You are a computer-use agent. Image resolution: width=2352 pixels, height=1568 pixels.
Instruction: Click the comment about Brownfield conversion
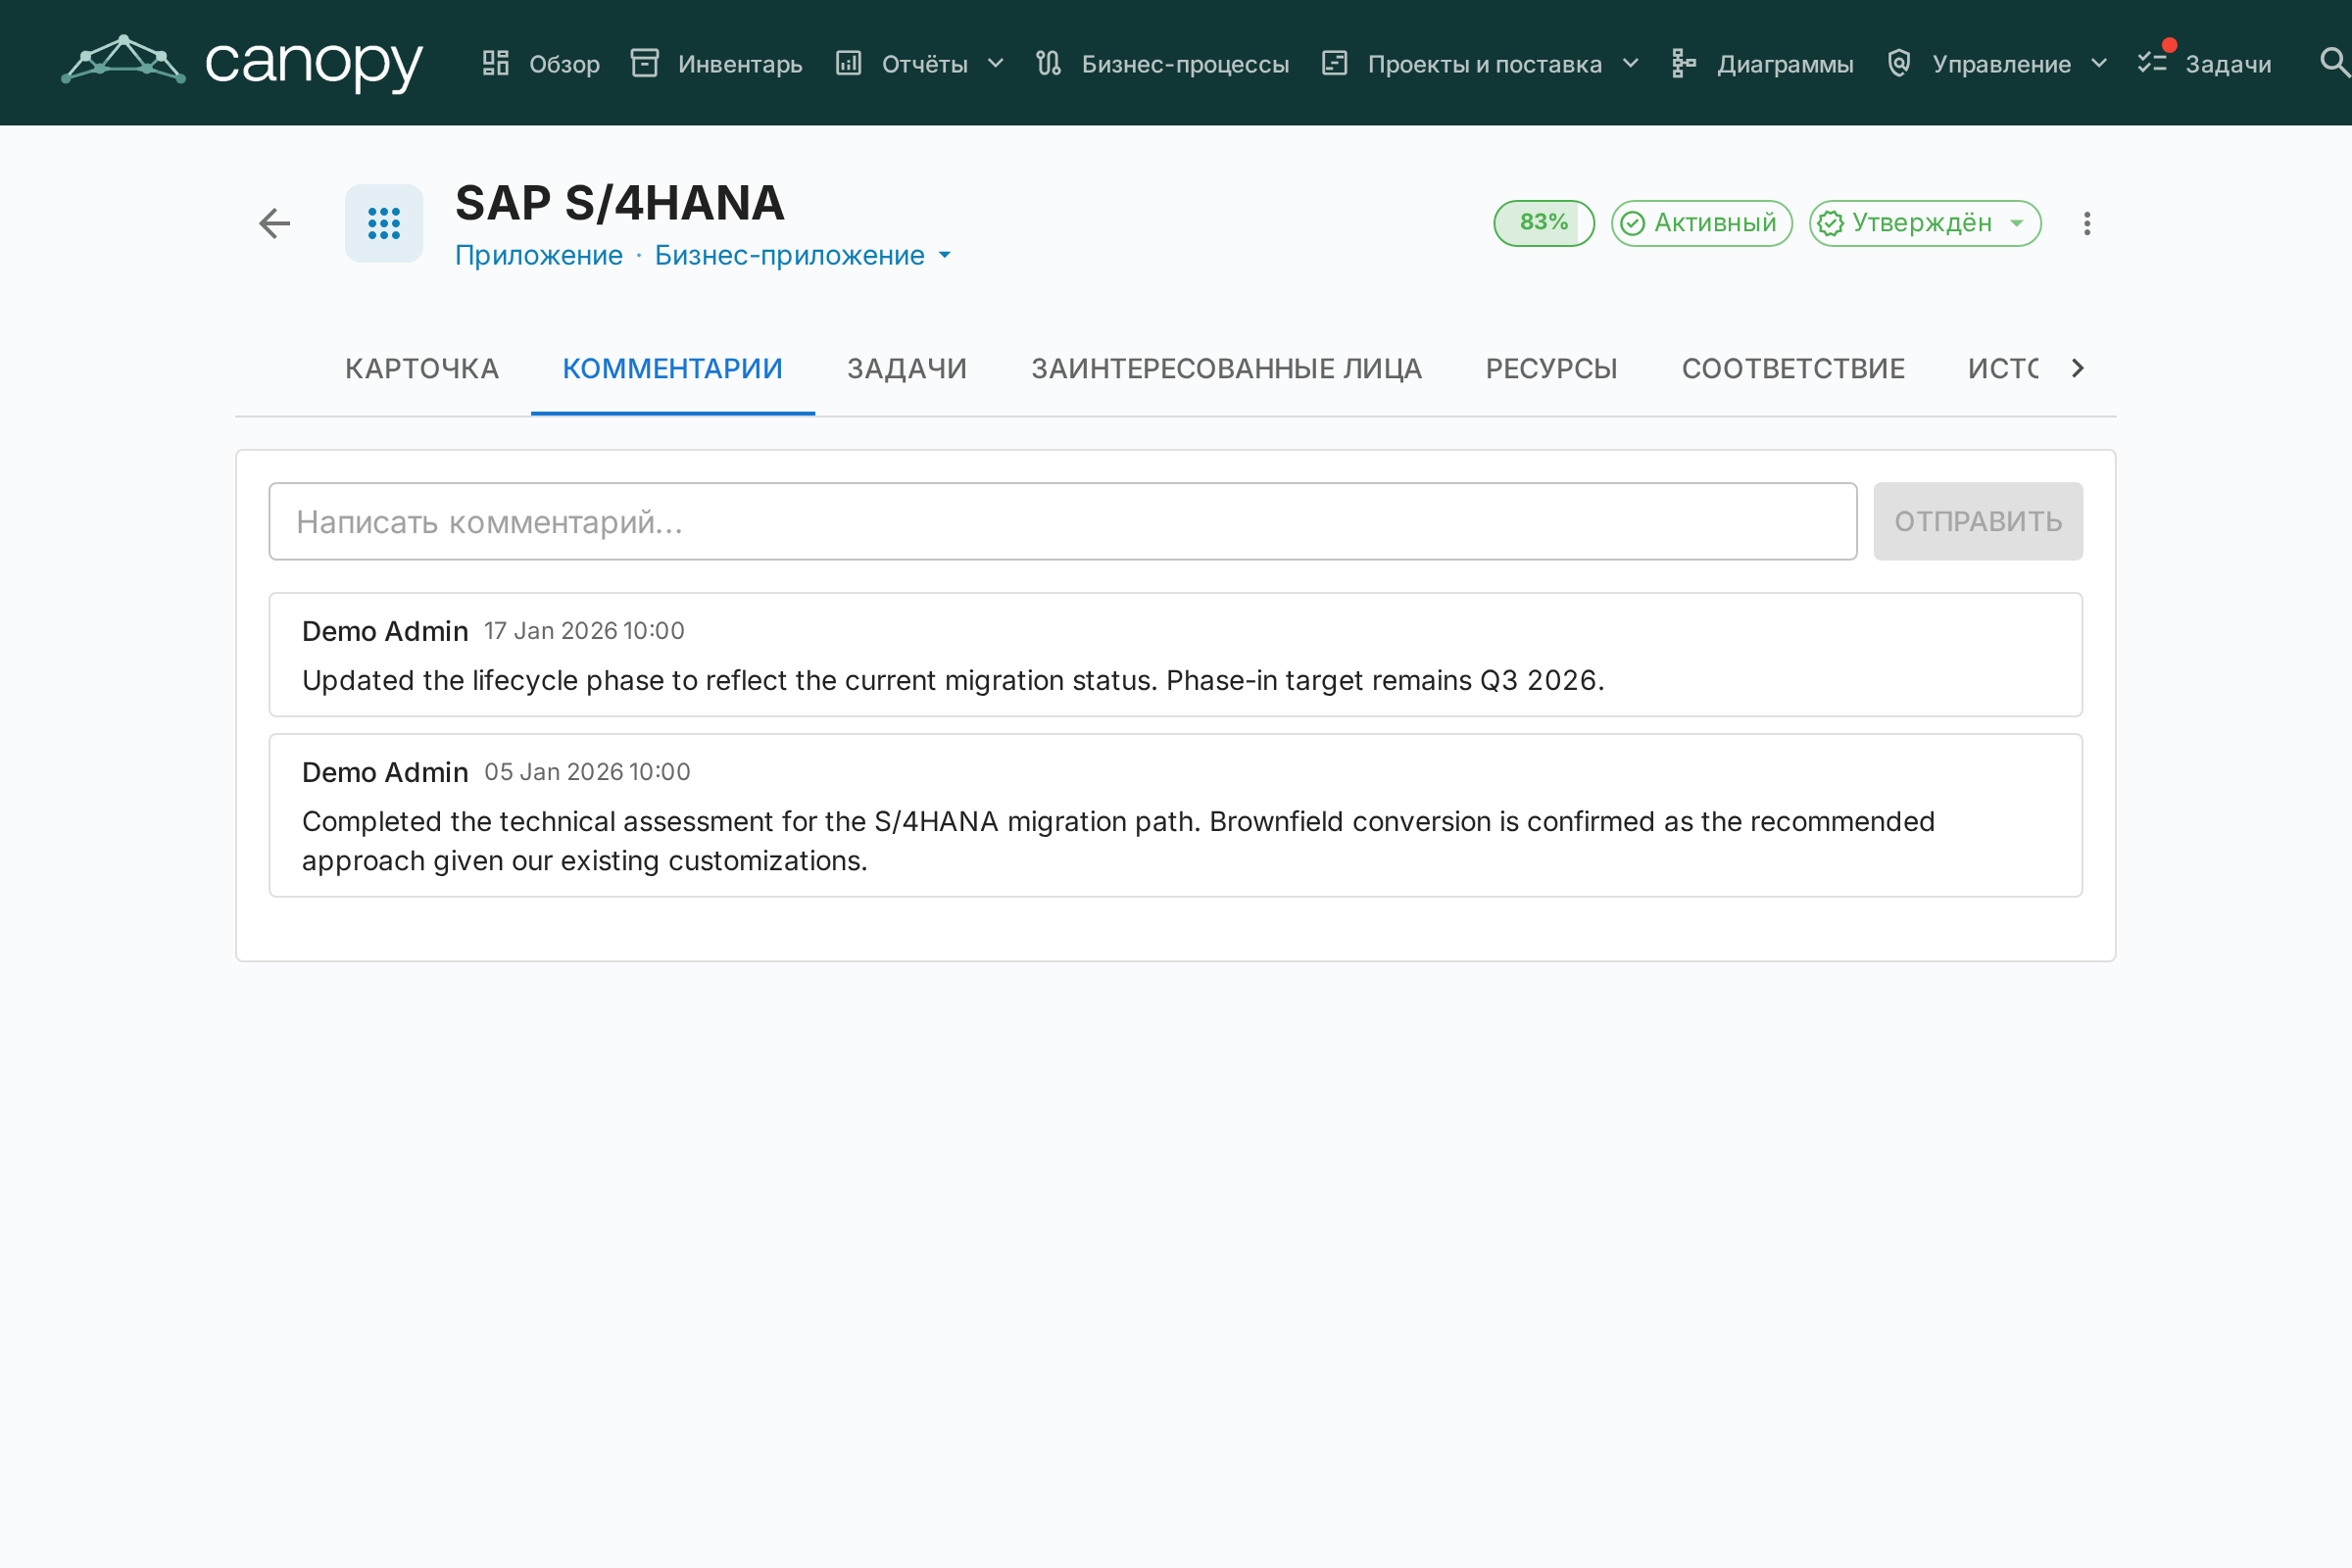click(1118, 841)
